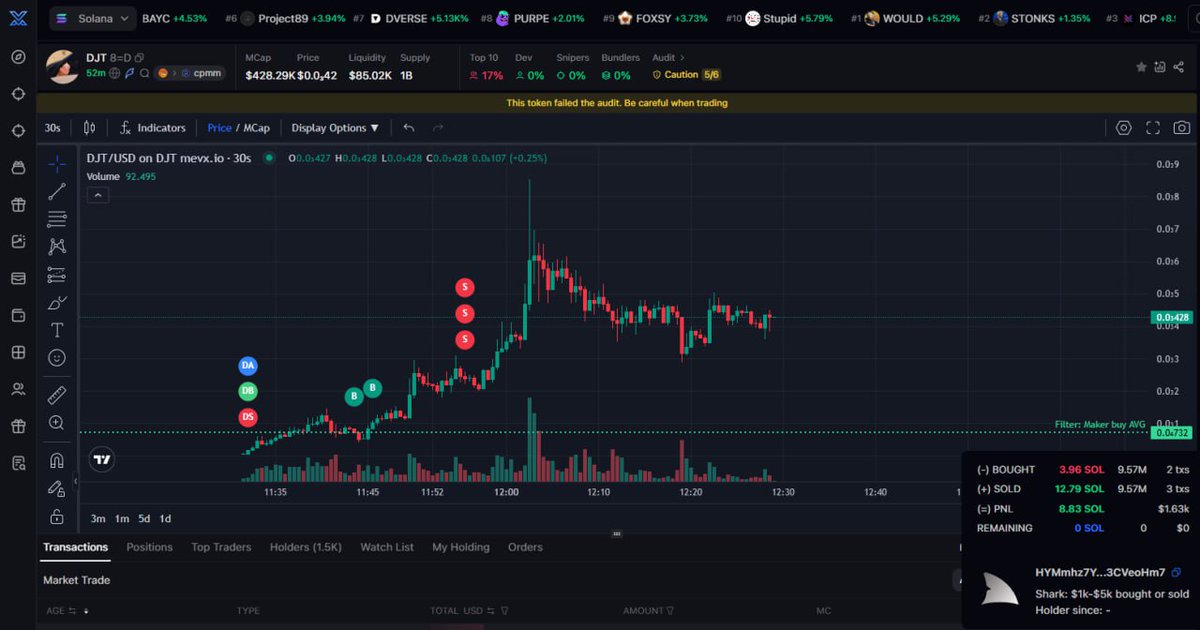Image resolution: width=1200 pixels, height=630 pixels.
Task: Select the zoom in magnifier tool
Action: click(x=57, y=423)
